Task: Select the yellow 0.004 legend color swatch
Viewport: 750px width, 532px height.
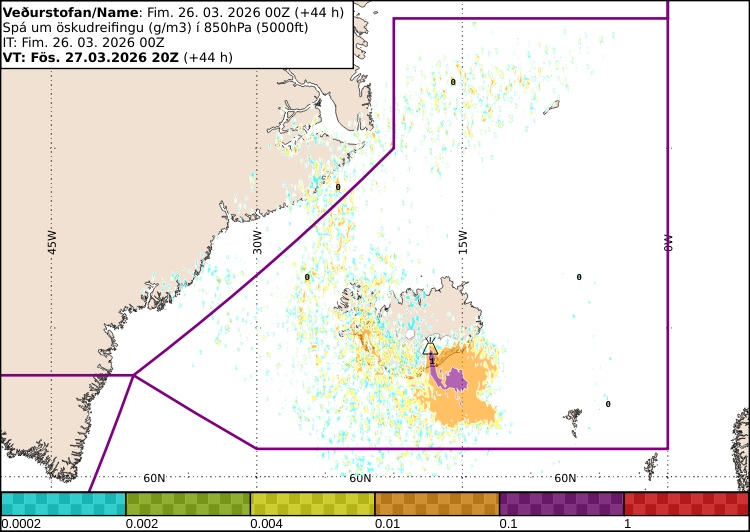Action: pyautogui.click(x=312, y=504)
